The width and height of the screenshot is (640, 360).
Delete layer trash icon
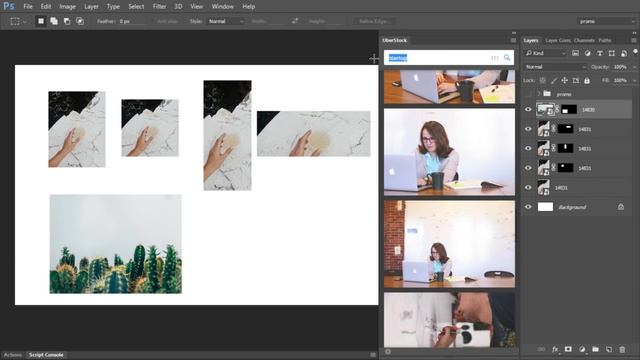pyautogui.click(x=622, y=349)
